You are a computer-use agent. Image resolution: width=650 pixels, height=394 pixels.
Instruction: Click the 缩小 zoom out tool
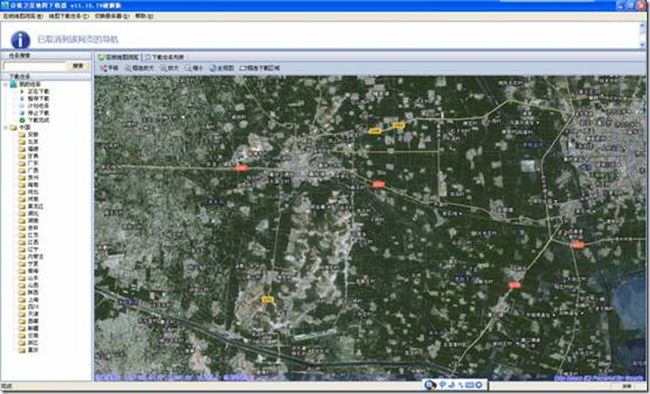(194, 68)
